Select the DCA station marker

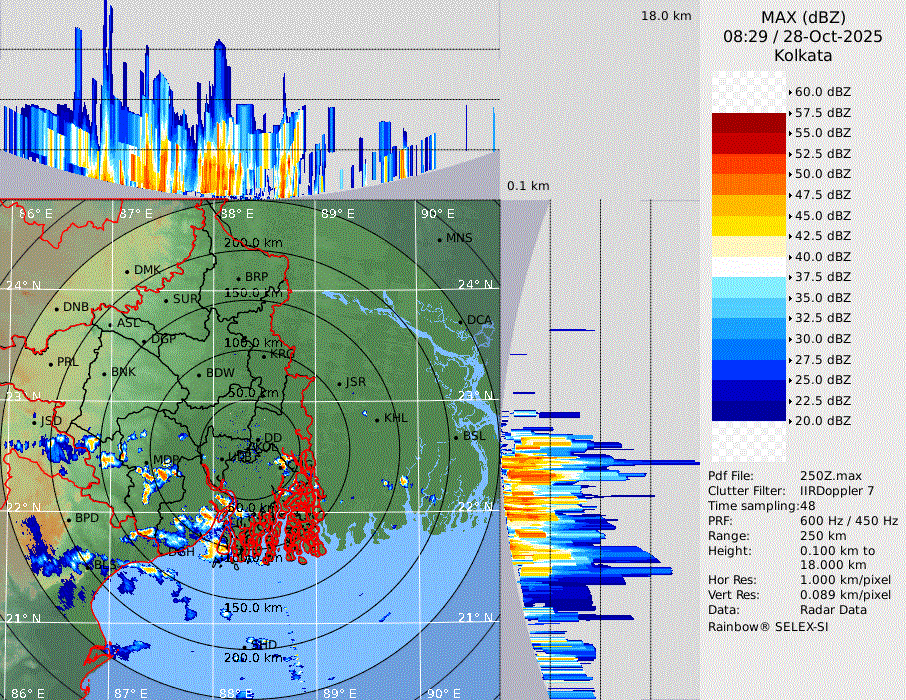coord(462,321)
